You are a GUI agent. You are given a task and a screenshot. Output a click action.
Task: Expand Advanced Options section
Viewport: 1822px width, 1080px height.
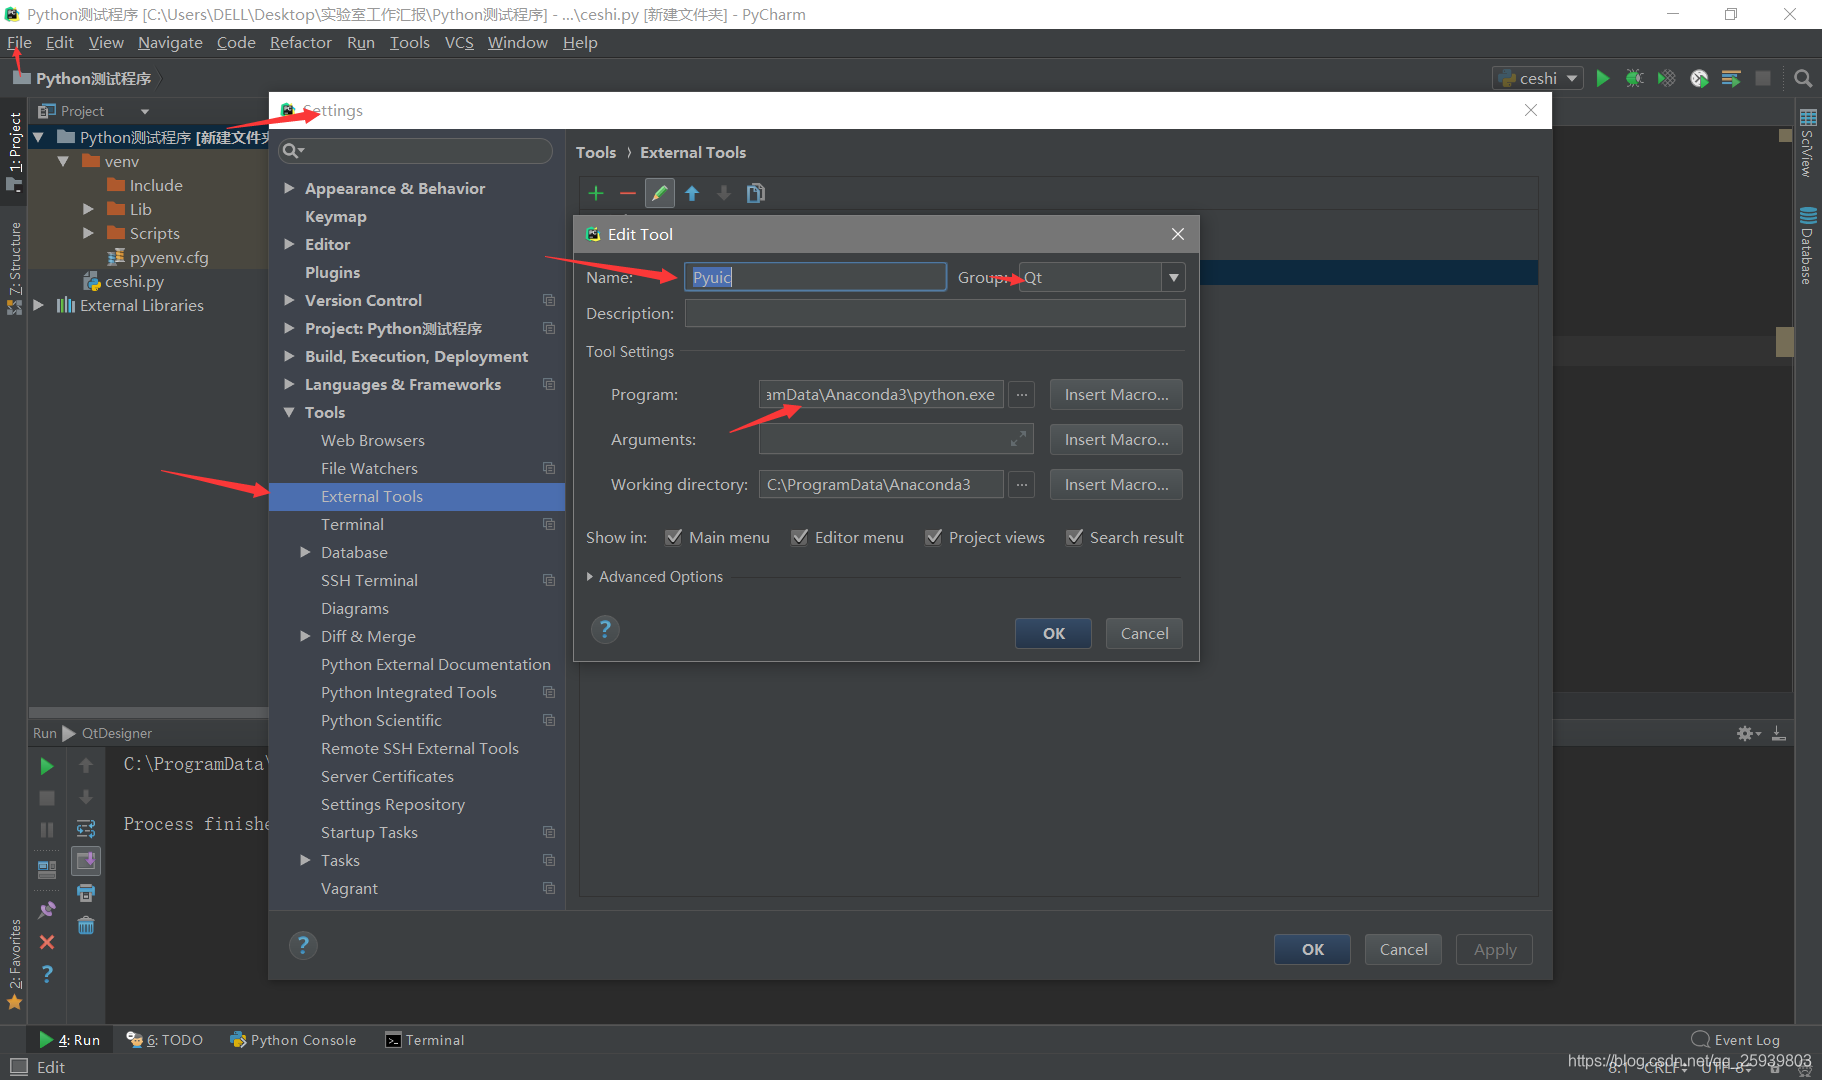[x=590, y=577]
